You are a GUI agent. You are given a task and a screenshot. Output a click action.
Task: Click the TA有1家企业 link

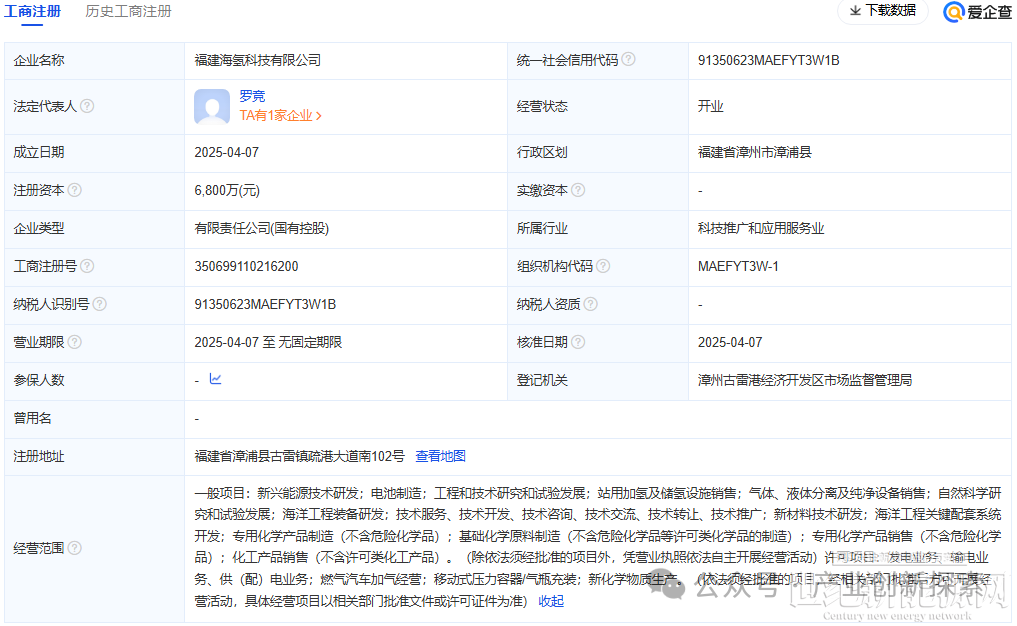pyautogui.click(x=278, y=116)
